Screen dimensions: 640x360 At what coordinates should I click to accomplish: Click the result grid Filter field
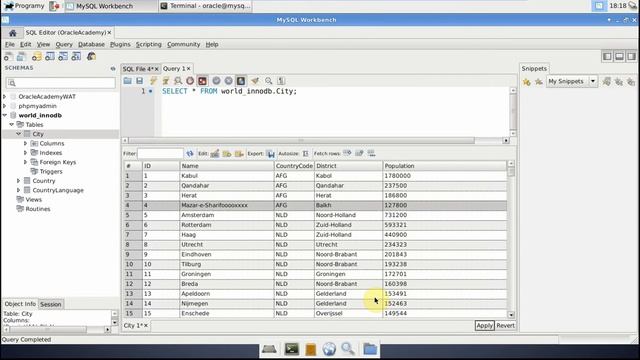point(160,153)
